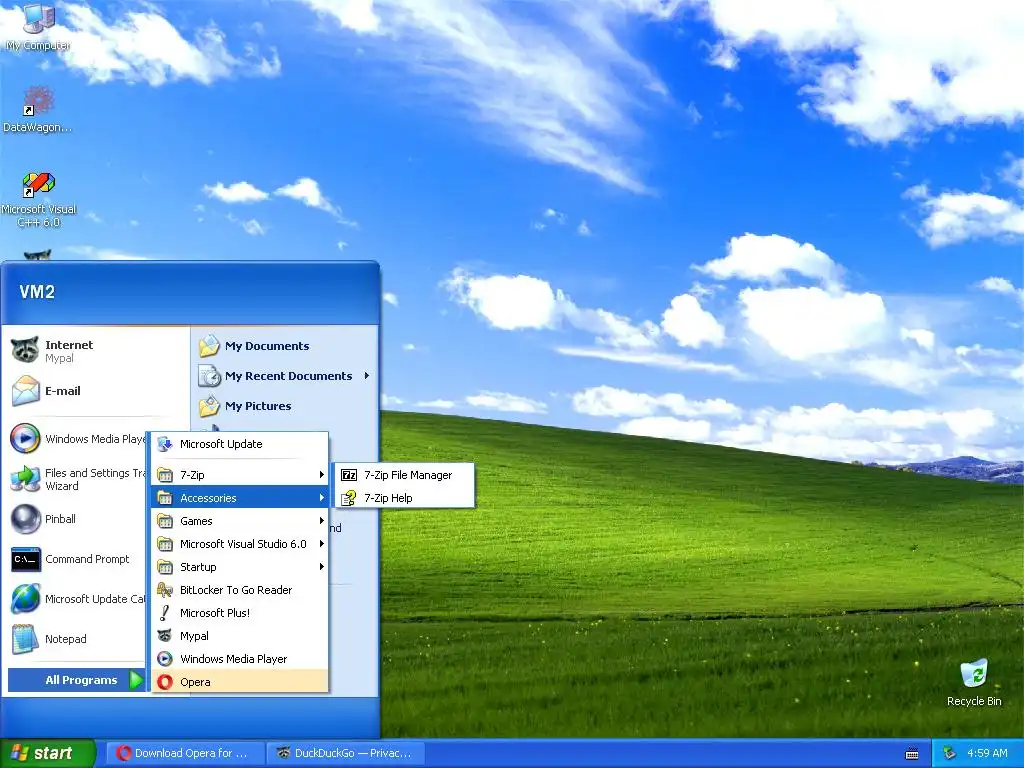The height and width of the screenshot is (768, 1024).
Task: Open 7-Zip Help
Action: click(x=404, y=498)
